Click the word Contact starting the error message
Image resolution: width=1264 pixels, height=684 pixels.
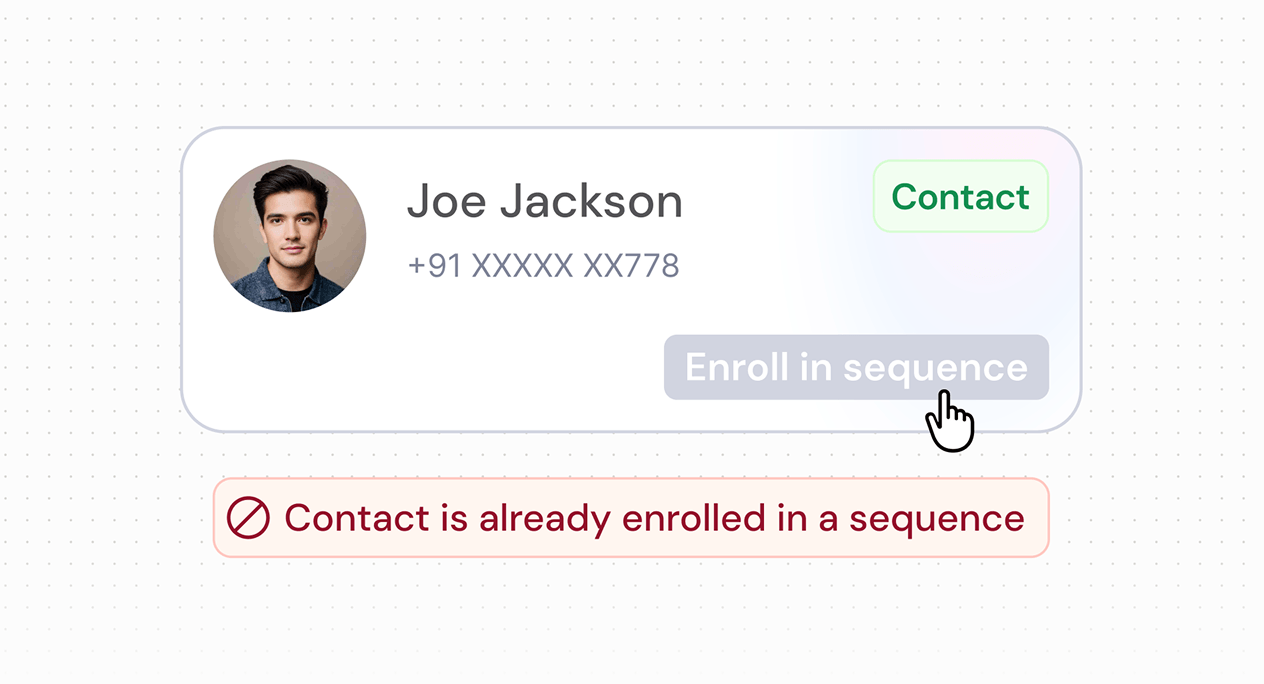[343, 518]
